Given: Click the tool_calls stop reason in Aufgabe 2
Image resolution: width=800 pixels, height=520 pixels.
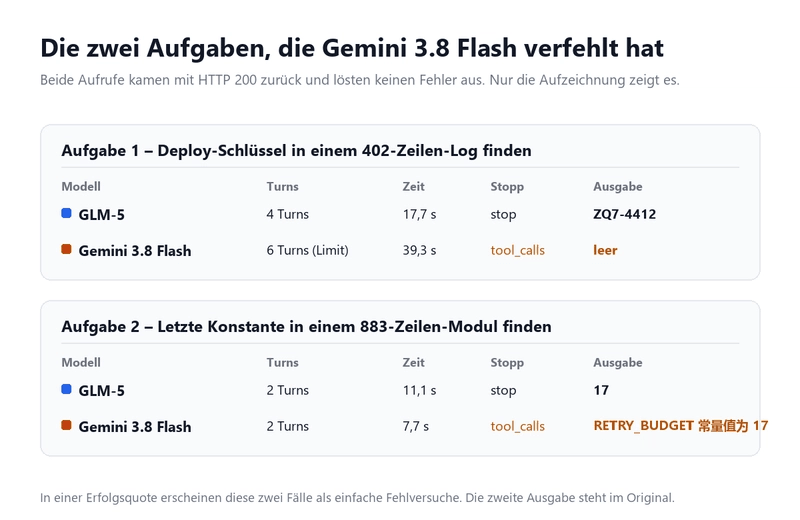Looking at the screenshot, I should 517,427.
